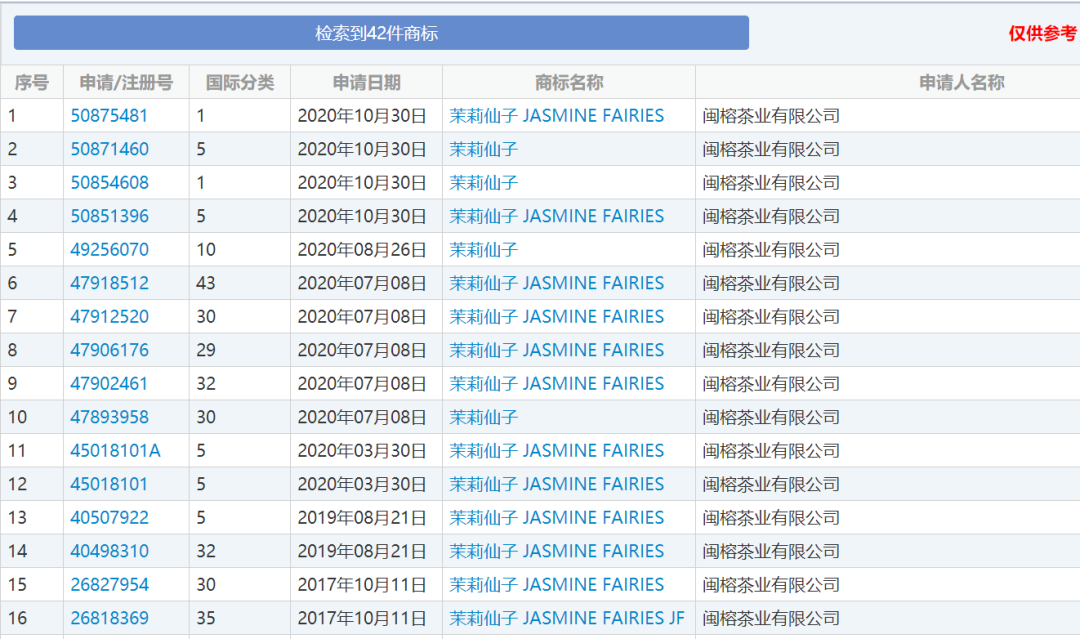Open registration number 45018101A
Screen dimensions: 1080x639
point(115,451)
